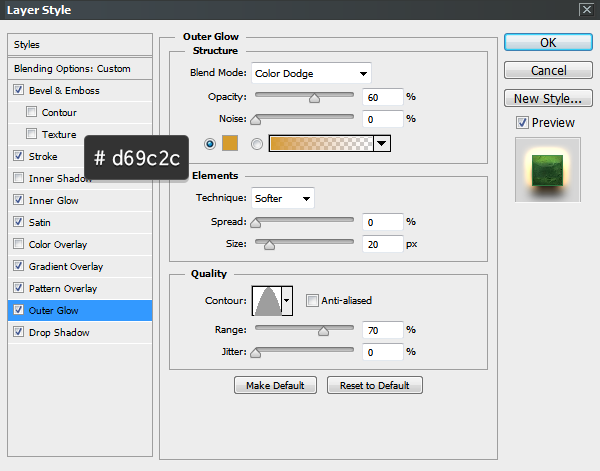Enable the Anti-aliased checkbox

(x=313, y=300)
